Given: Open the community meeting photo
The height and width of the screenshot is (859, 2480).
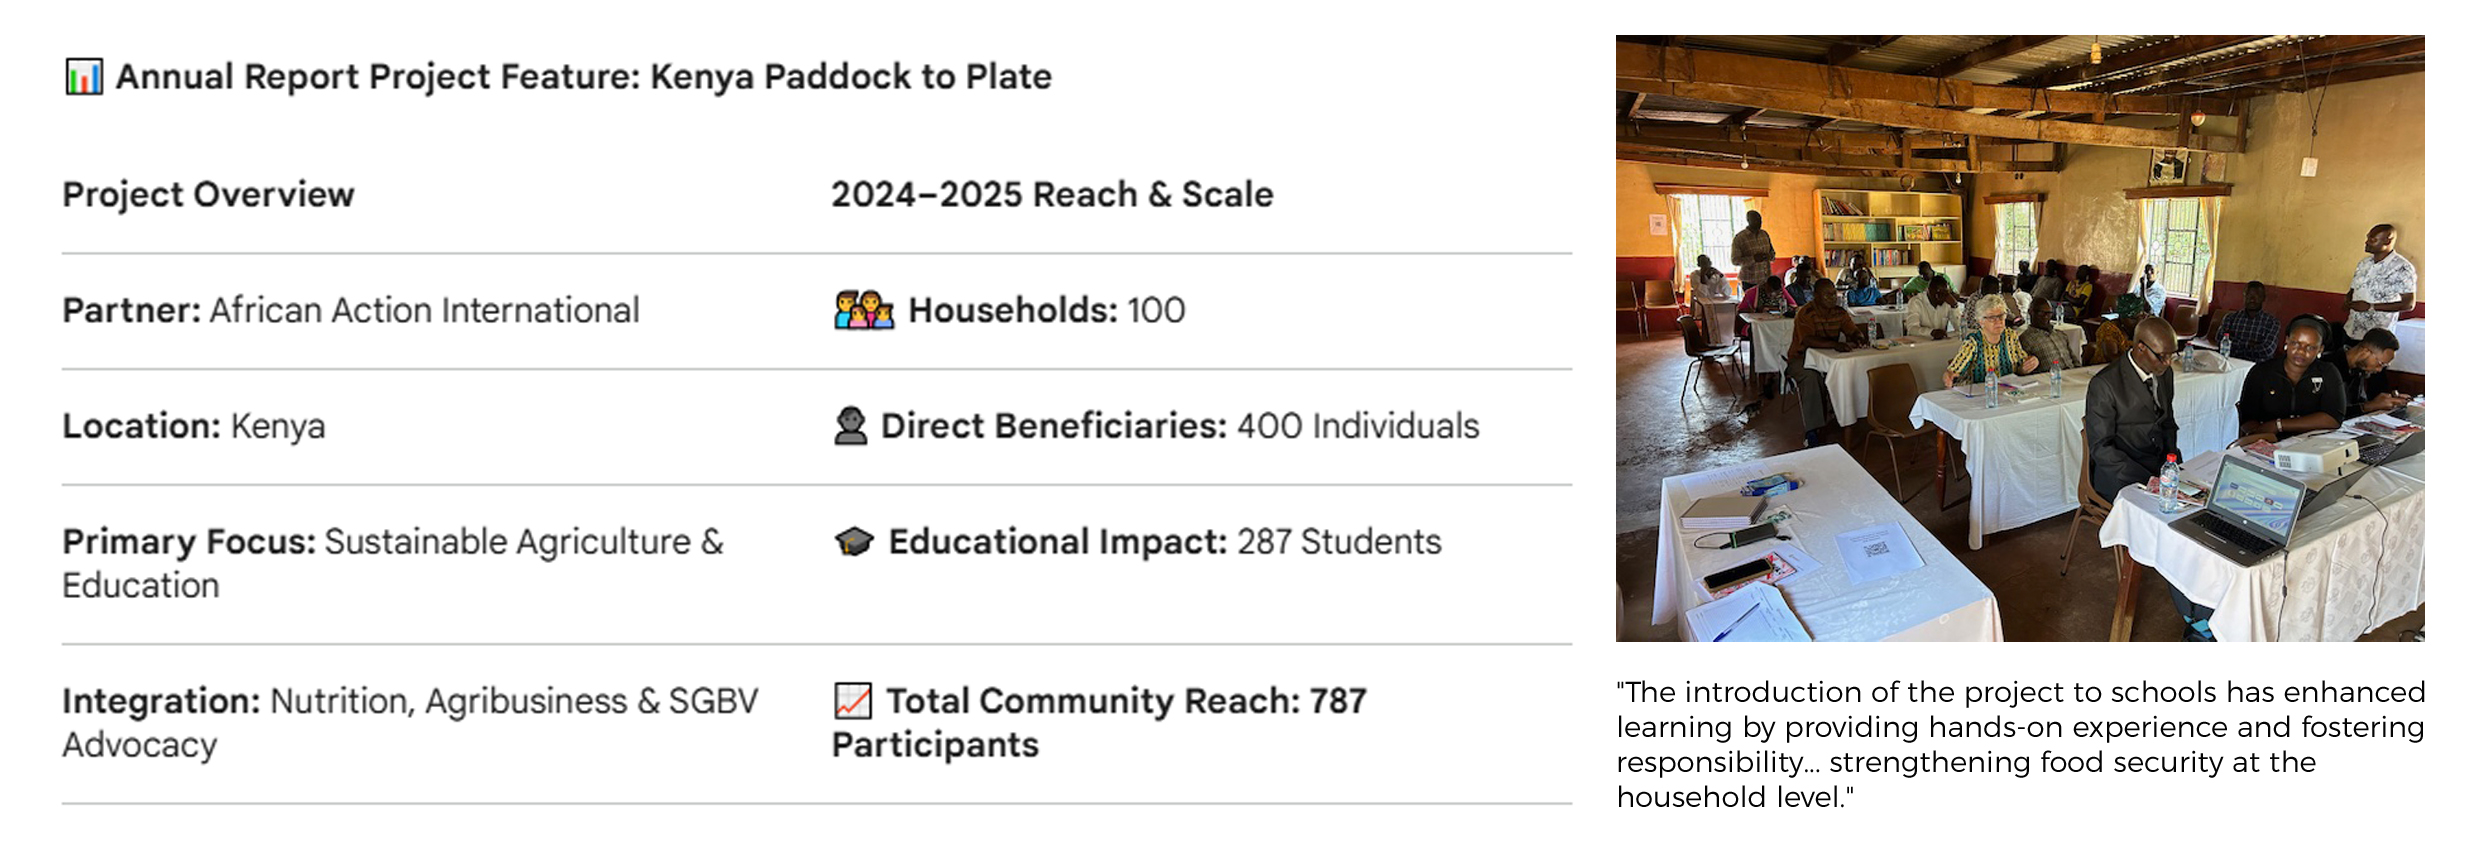Looking at the screenshot, I should click(x=2020, y=338).
